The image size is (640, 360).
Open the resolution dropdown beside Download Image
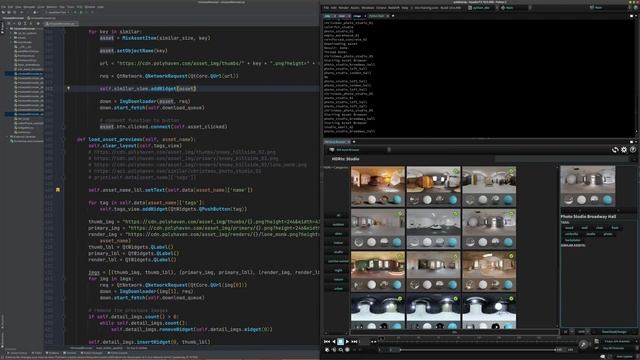tap(581, 332)
